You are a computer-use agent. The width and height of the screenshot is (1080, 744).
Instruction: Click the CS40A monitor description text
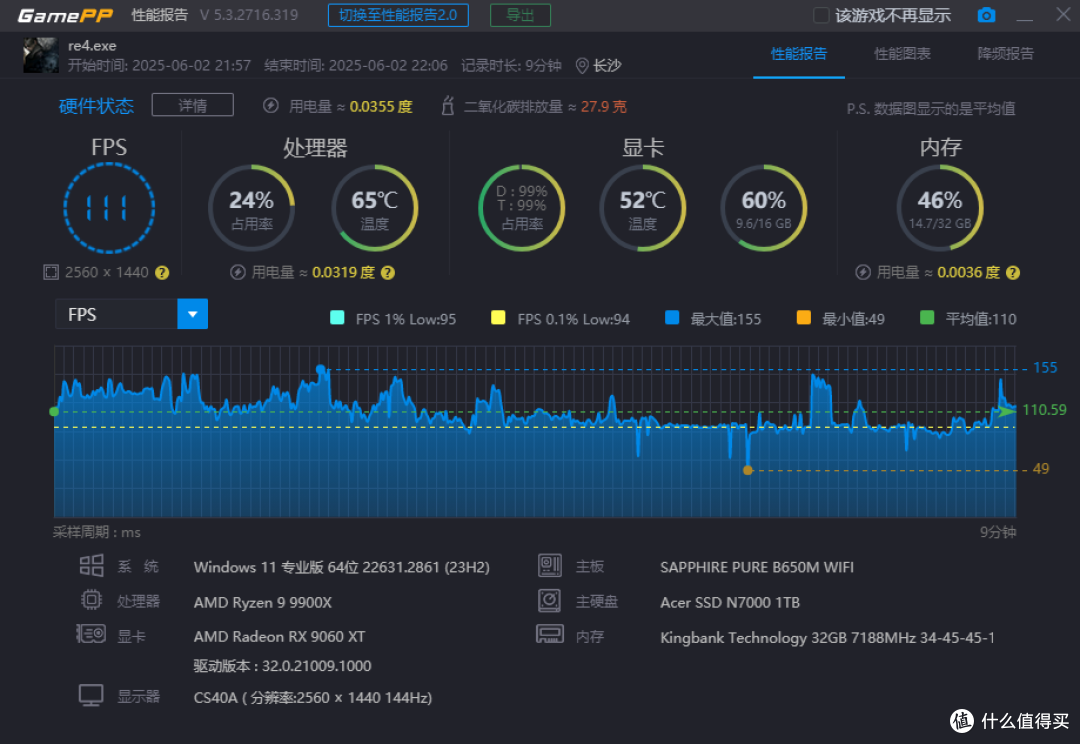pyautogui.click(x=313, y=697)
